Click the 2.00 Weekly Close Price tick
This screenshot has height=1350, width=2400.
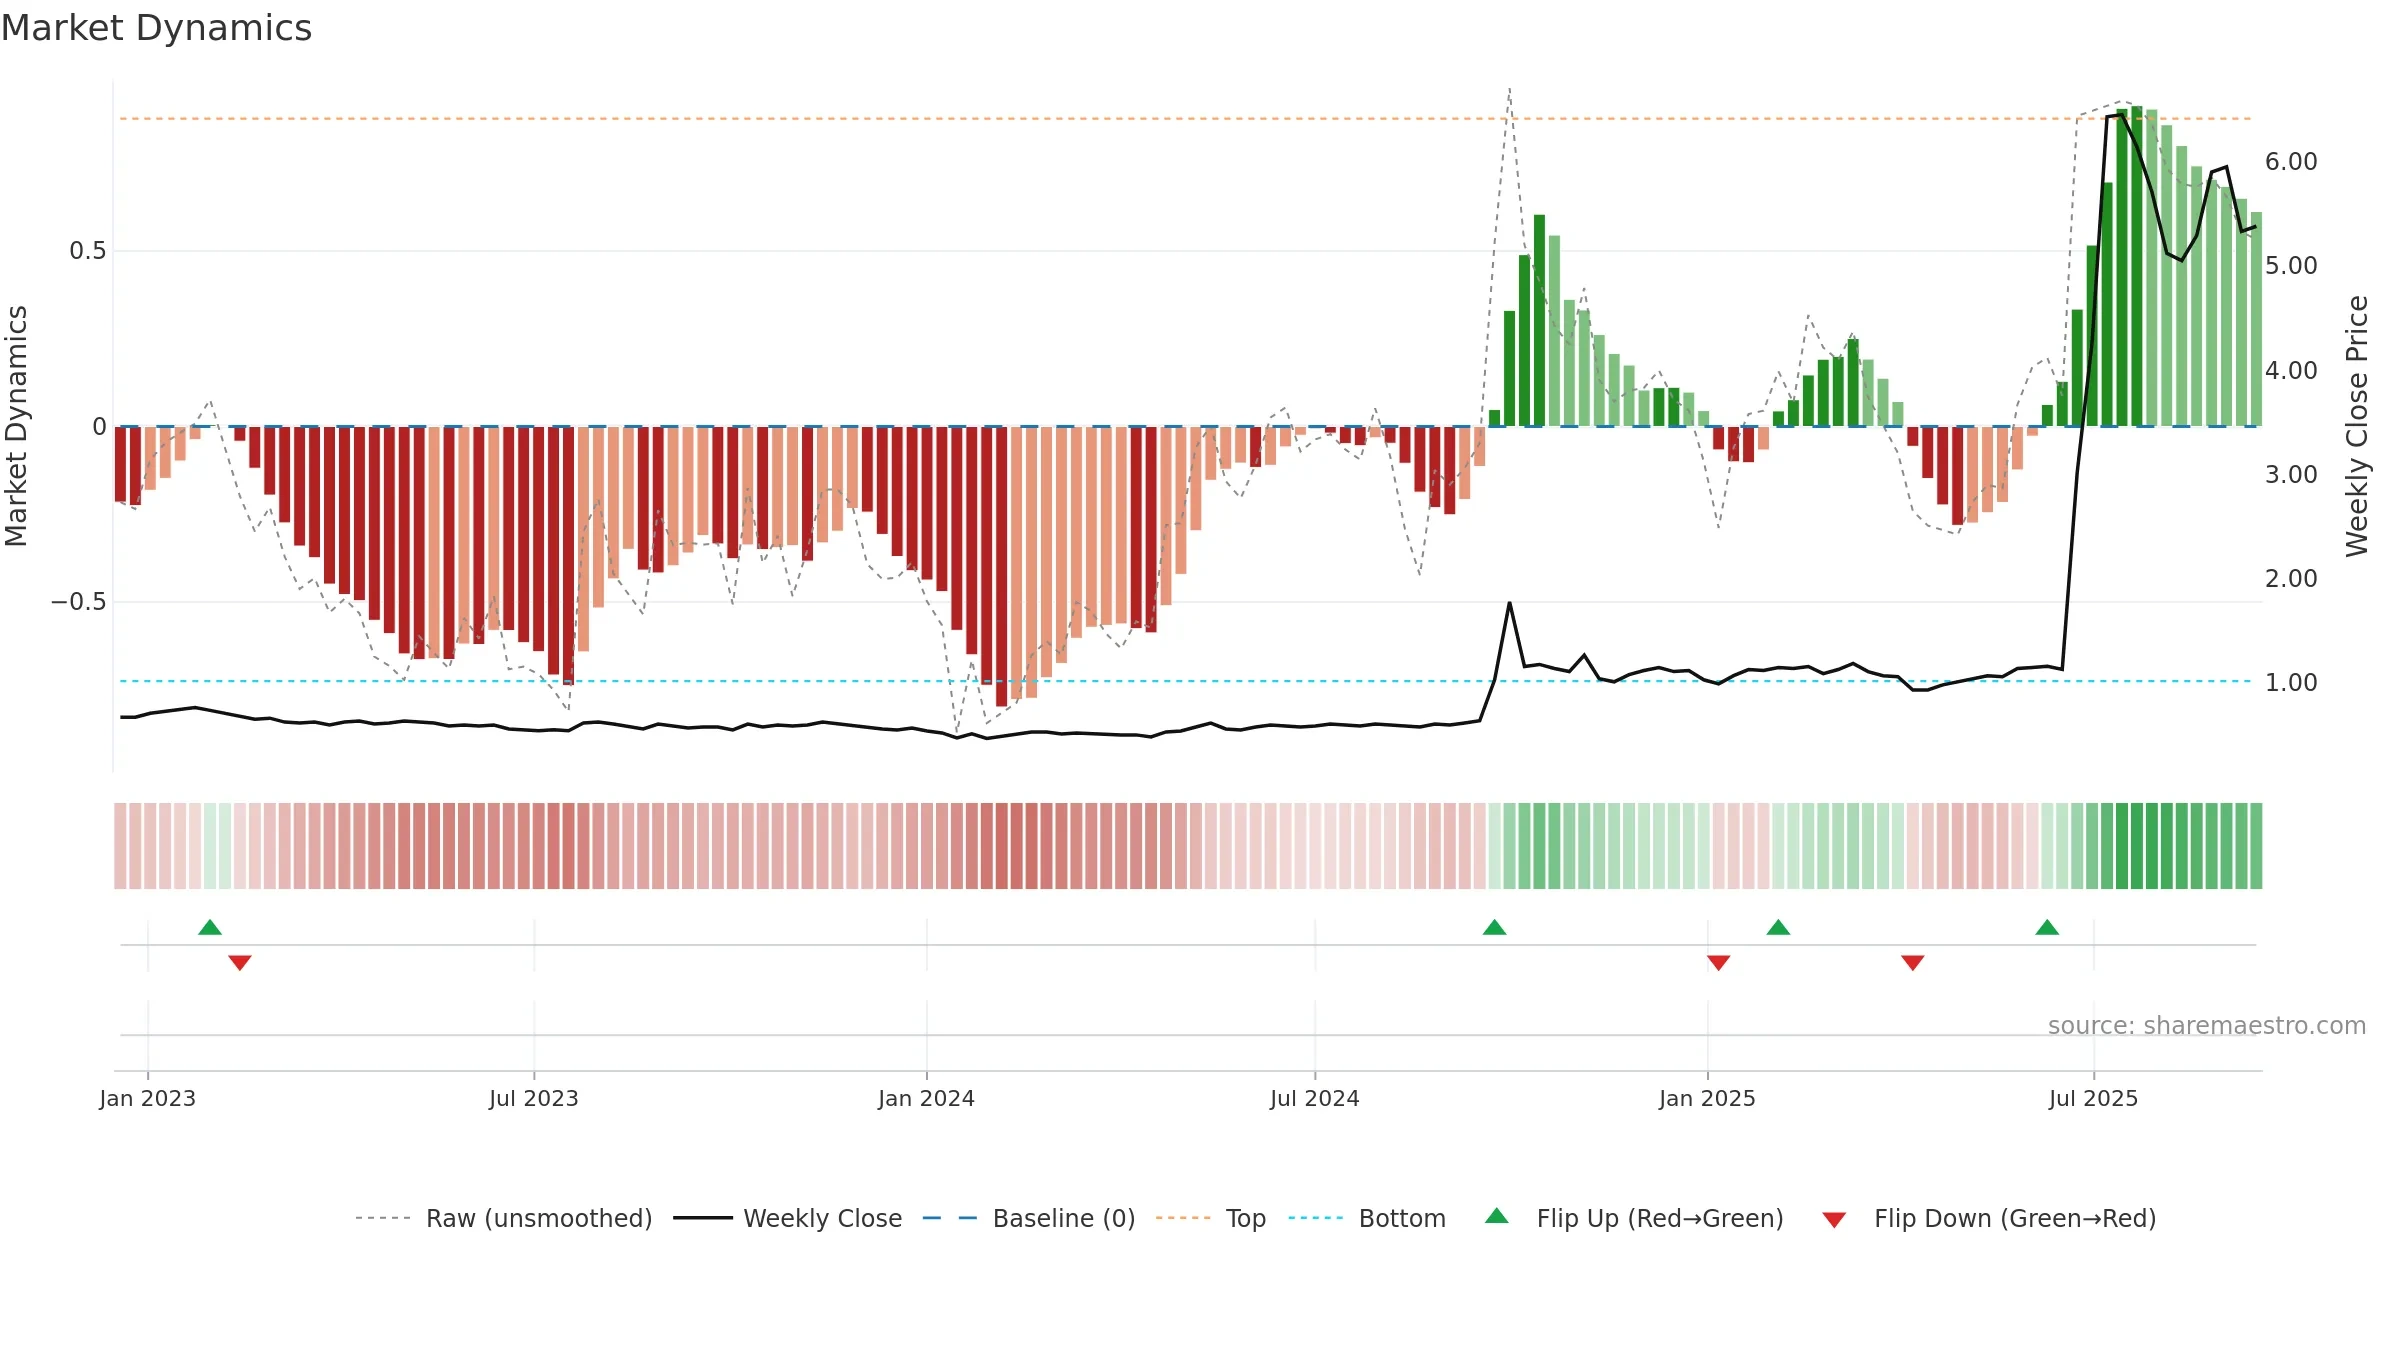[x=2291, y=579]
